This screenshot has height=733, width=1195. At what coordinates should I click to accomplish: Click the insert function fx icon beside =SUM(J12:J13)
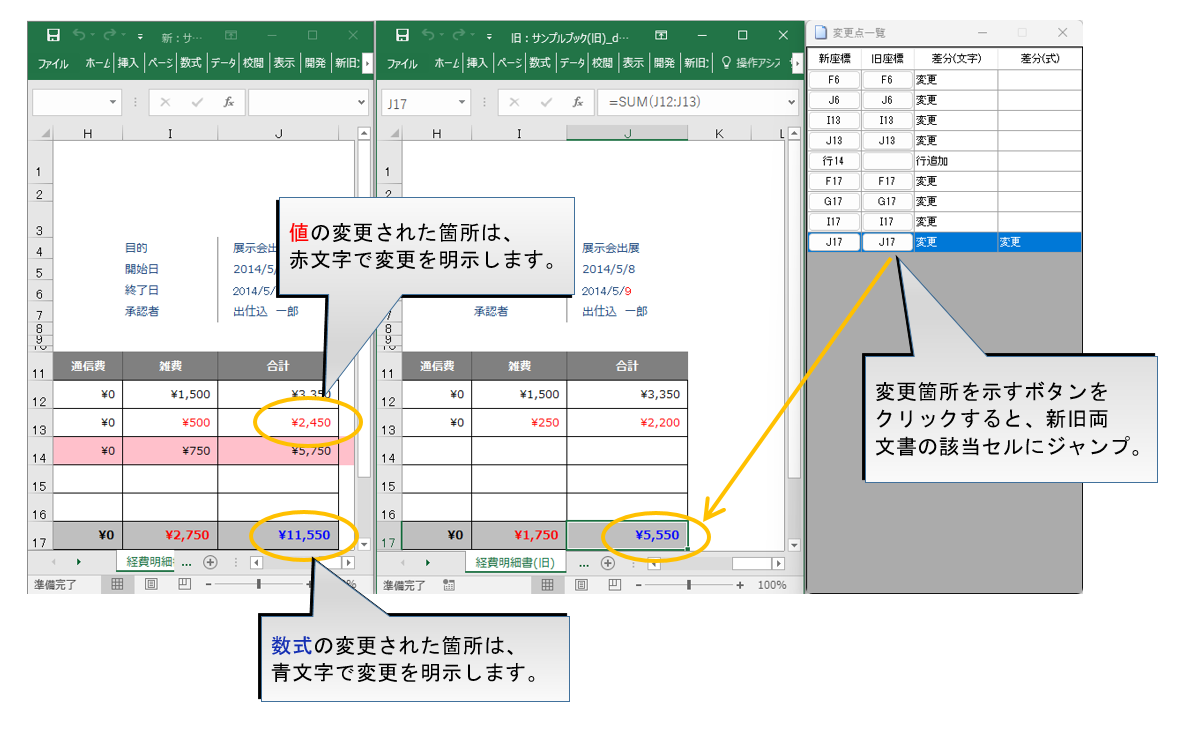(577, 102)
